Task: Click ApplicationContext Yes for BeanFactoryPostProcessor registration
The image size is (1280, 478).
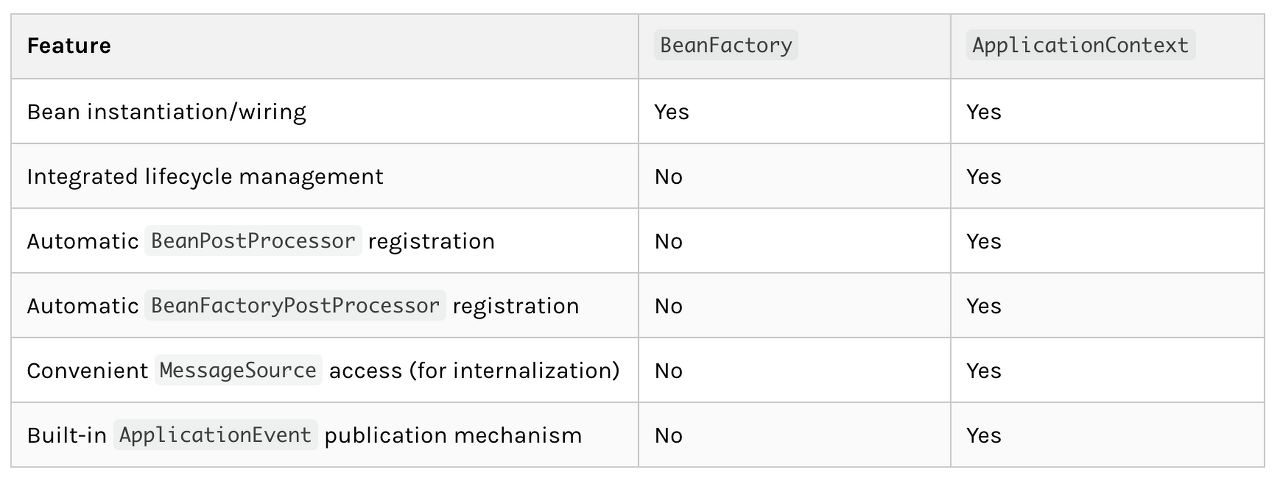Action: click(x=983, y=306)
